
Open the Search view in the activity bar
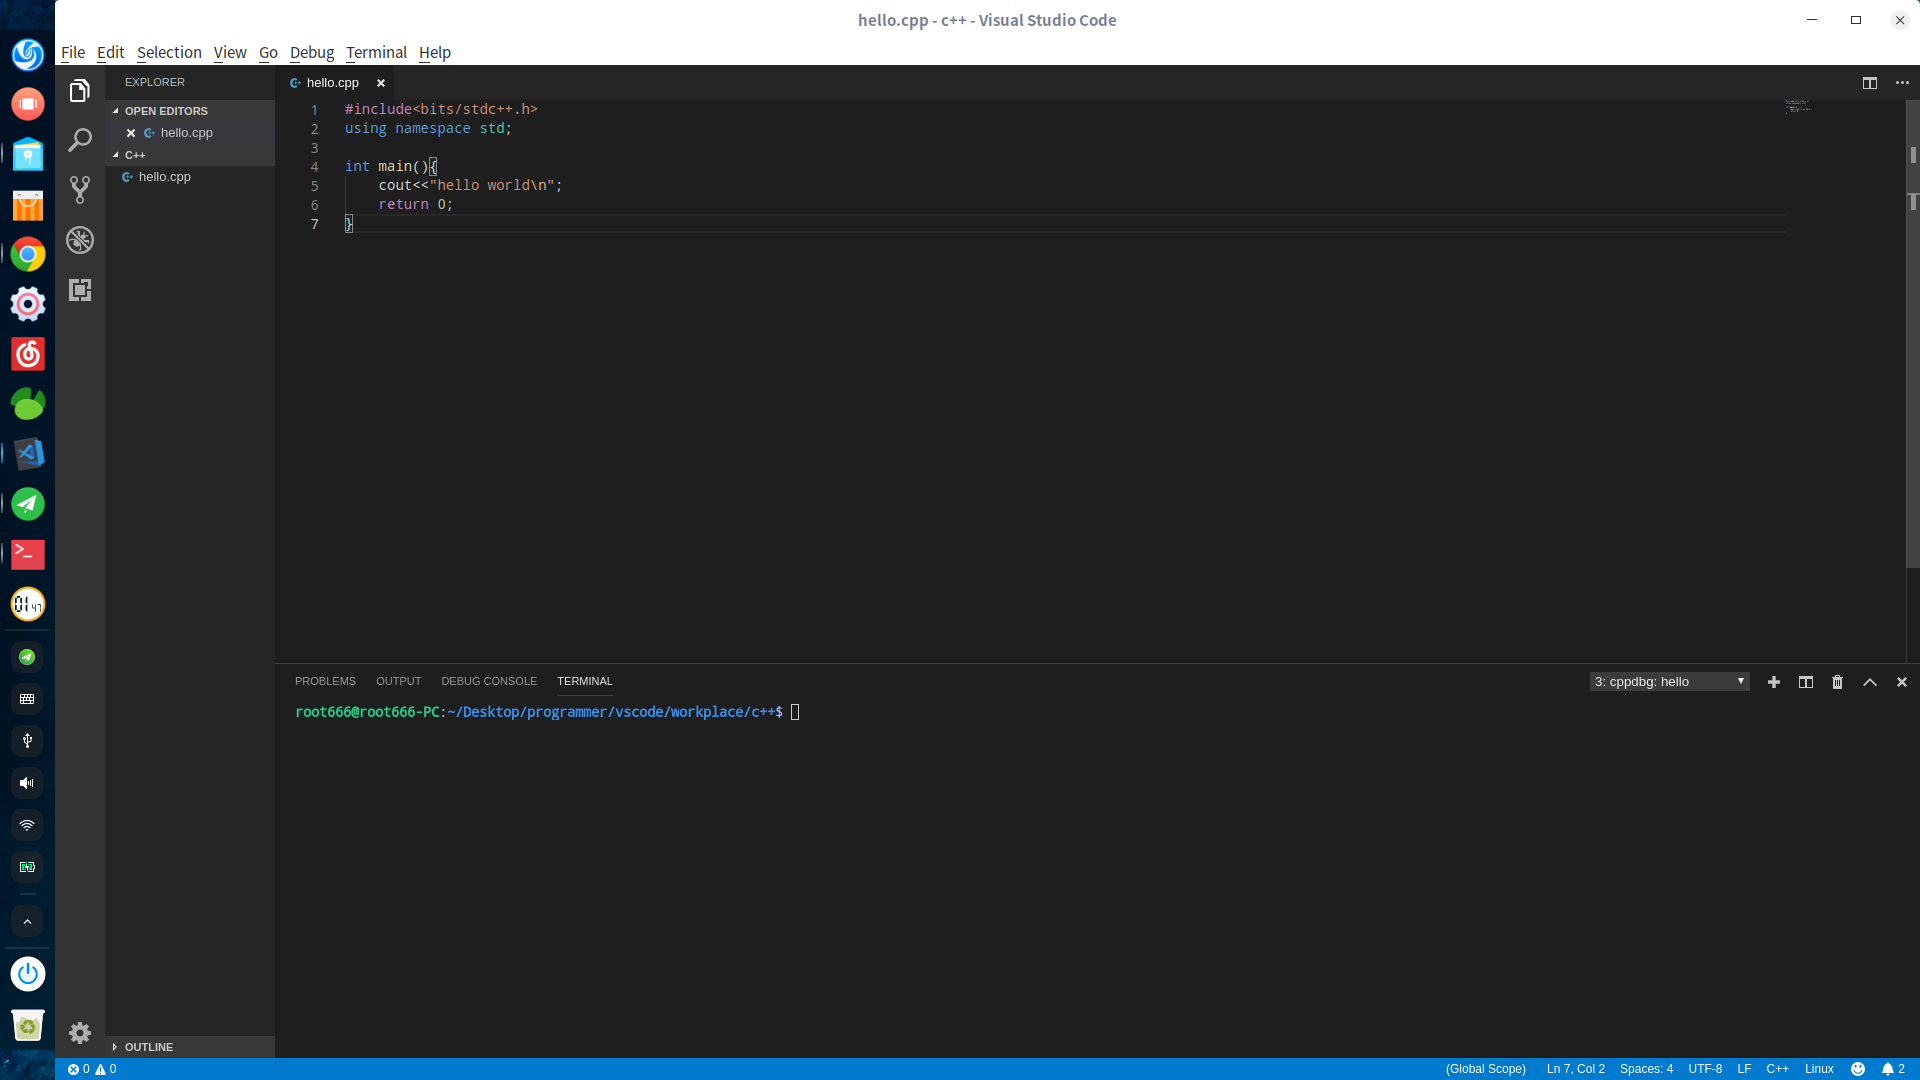(x=80, y=140)
